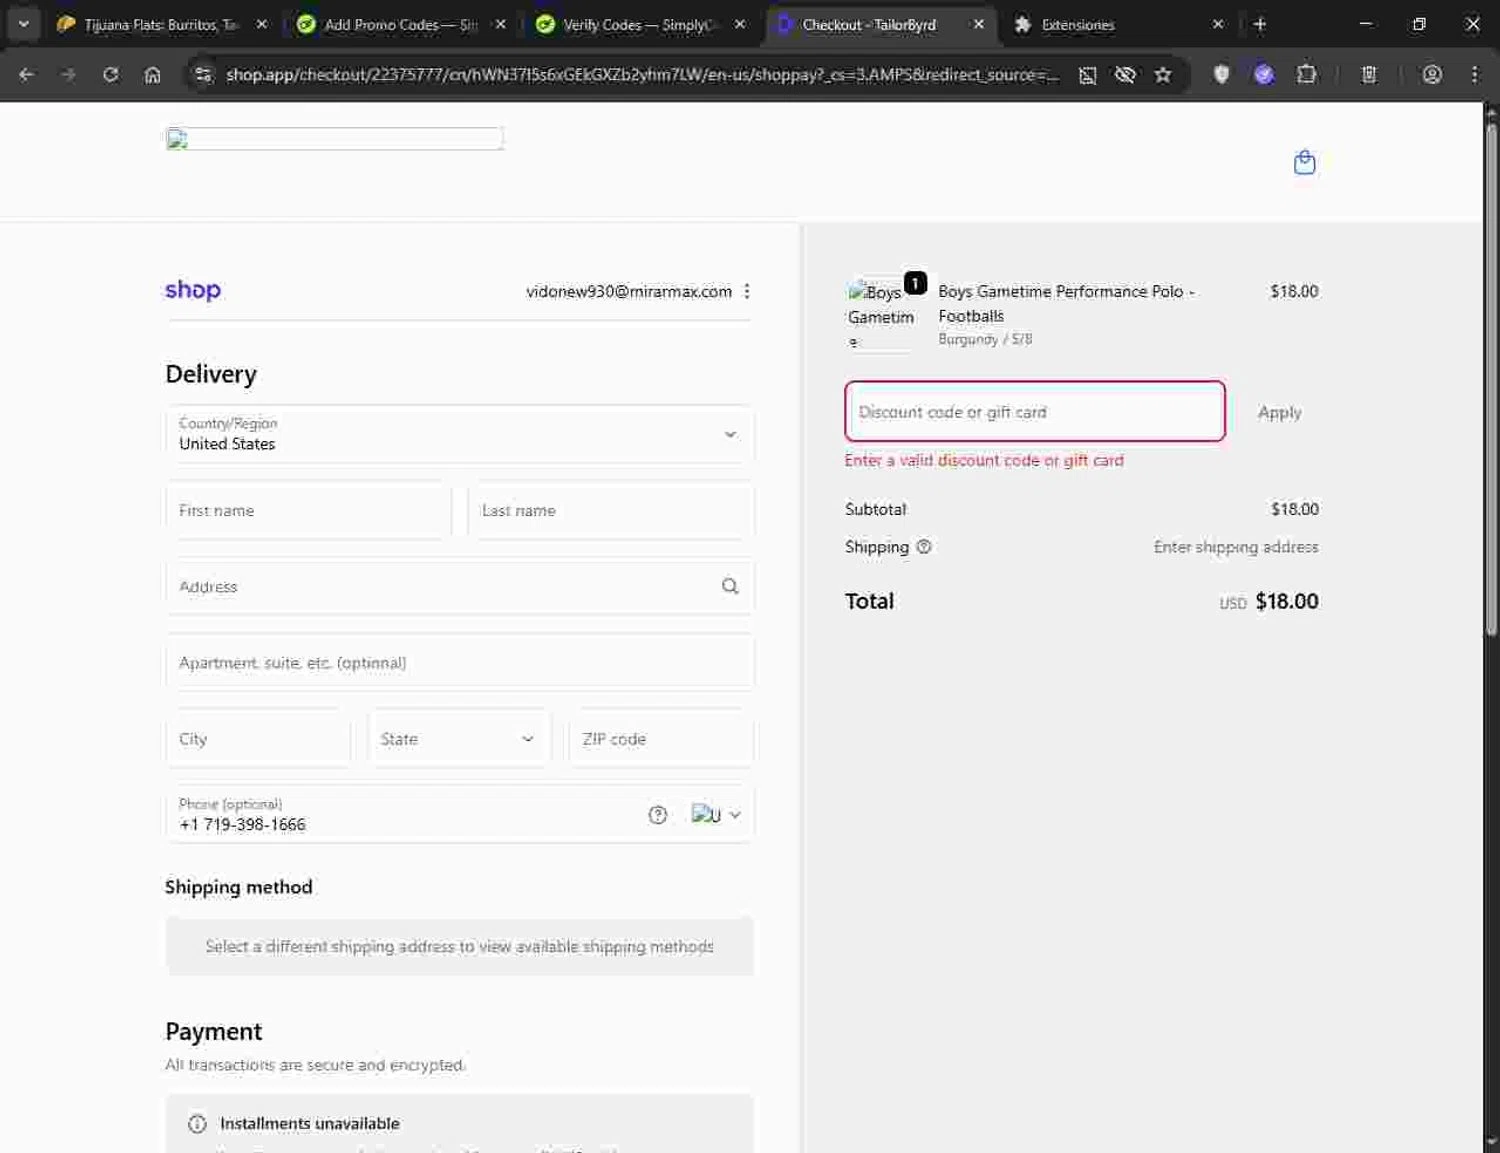Click the page vertical scrollbar thumb
Image resolution: width=1500 pixels, height=1153 pixels.
pos(1491,378)
